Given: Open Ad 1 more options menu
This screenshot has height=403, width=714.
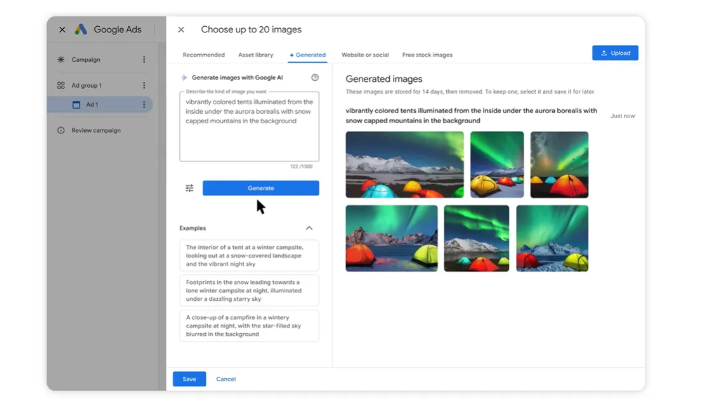Looking at the screenshot, I should click(x=144, y=105).
